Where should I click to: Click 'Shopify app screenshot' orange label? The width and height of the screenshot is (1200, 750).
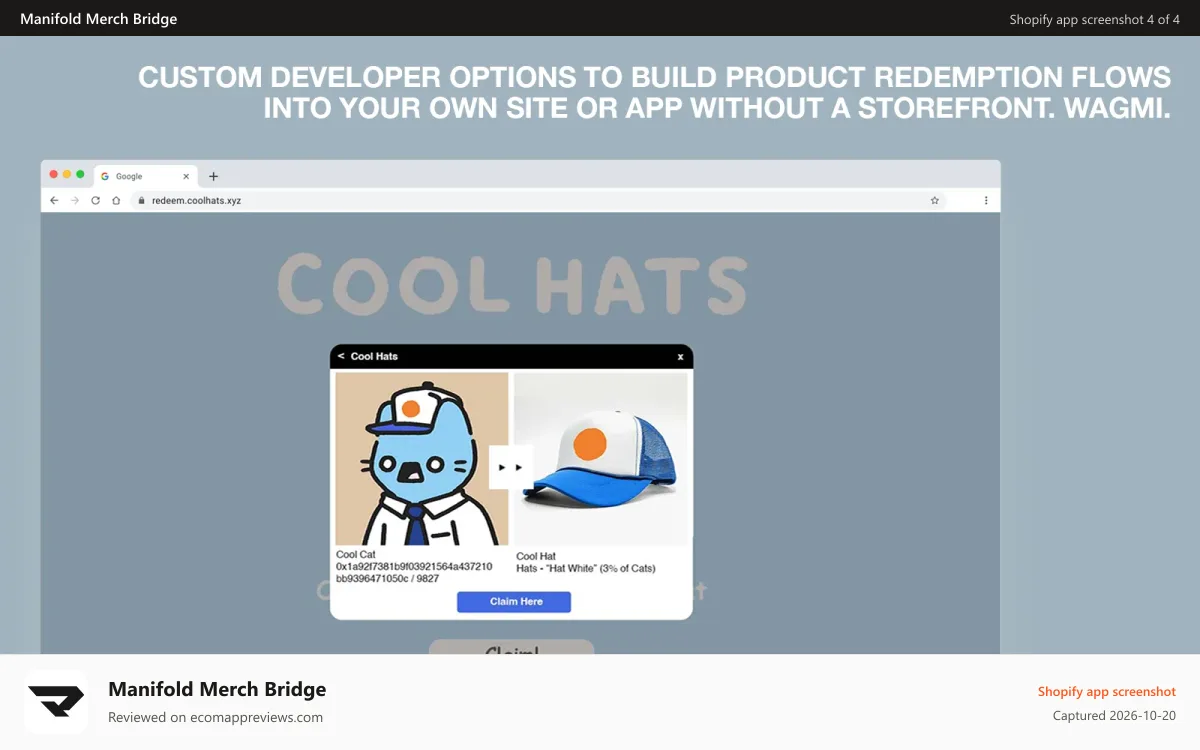click(1107, 692)
